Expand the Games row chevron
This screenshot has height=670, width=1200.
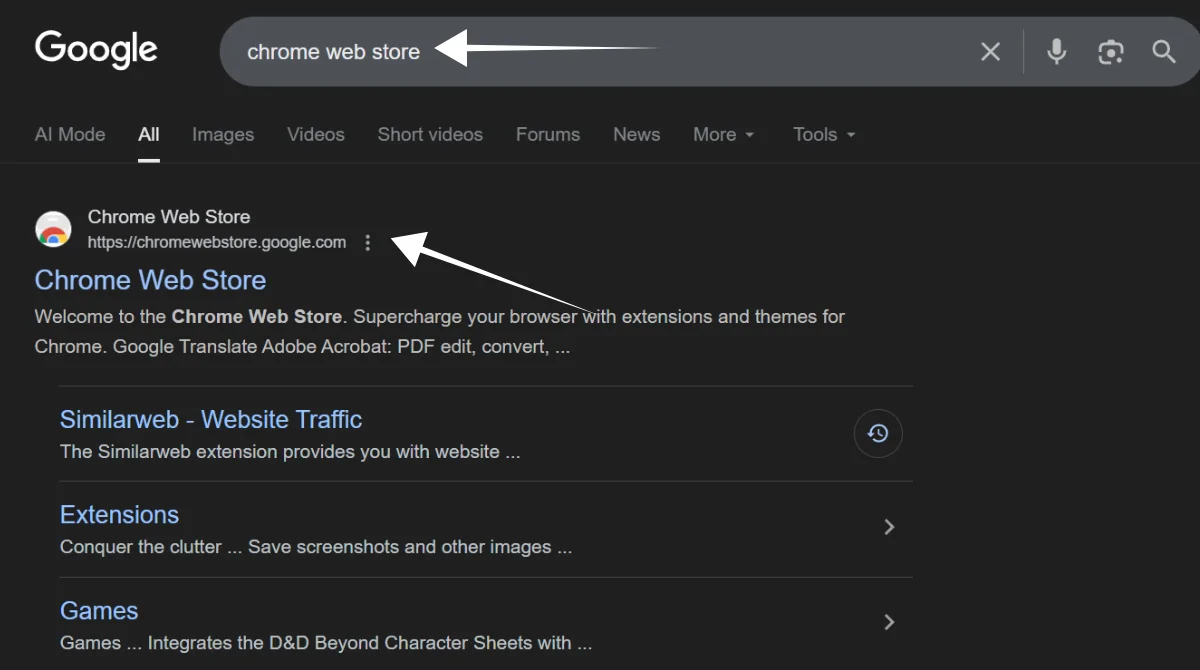(889, 622)
